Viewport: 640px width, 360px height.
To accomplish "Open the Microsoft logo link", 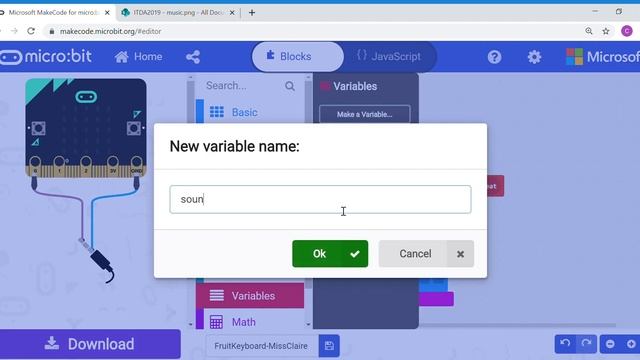I will 602,57.
